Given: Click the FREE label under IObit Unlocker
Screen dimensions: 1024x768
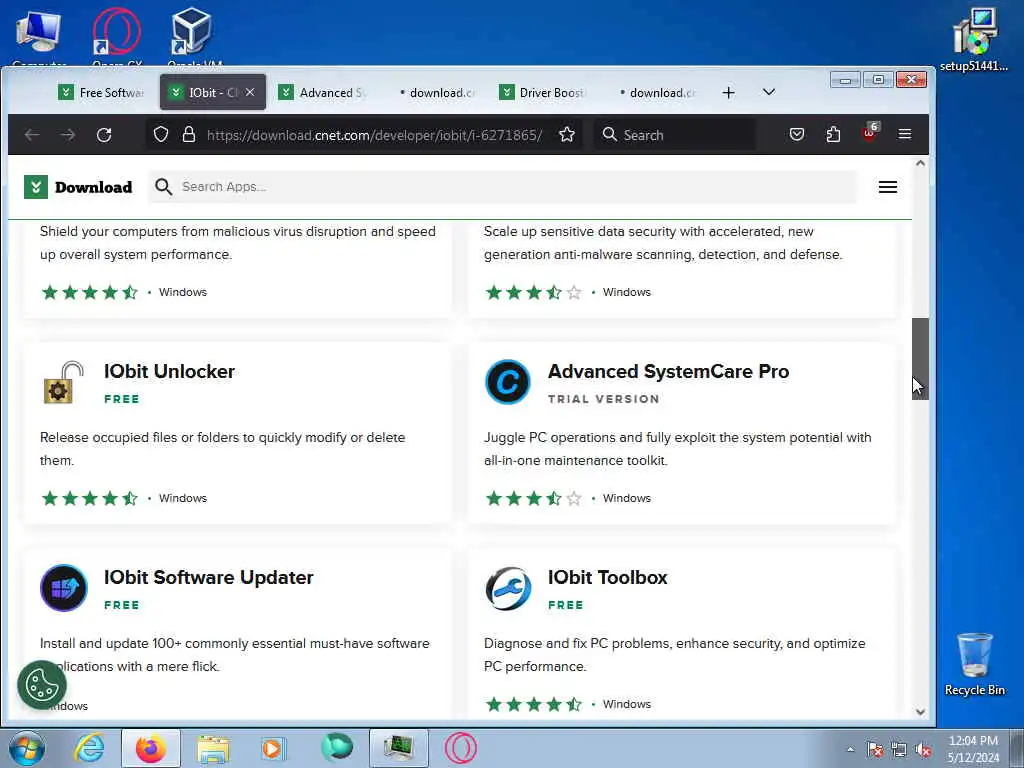Looking at the screenshot, I should (121, 399).
